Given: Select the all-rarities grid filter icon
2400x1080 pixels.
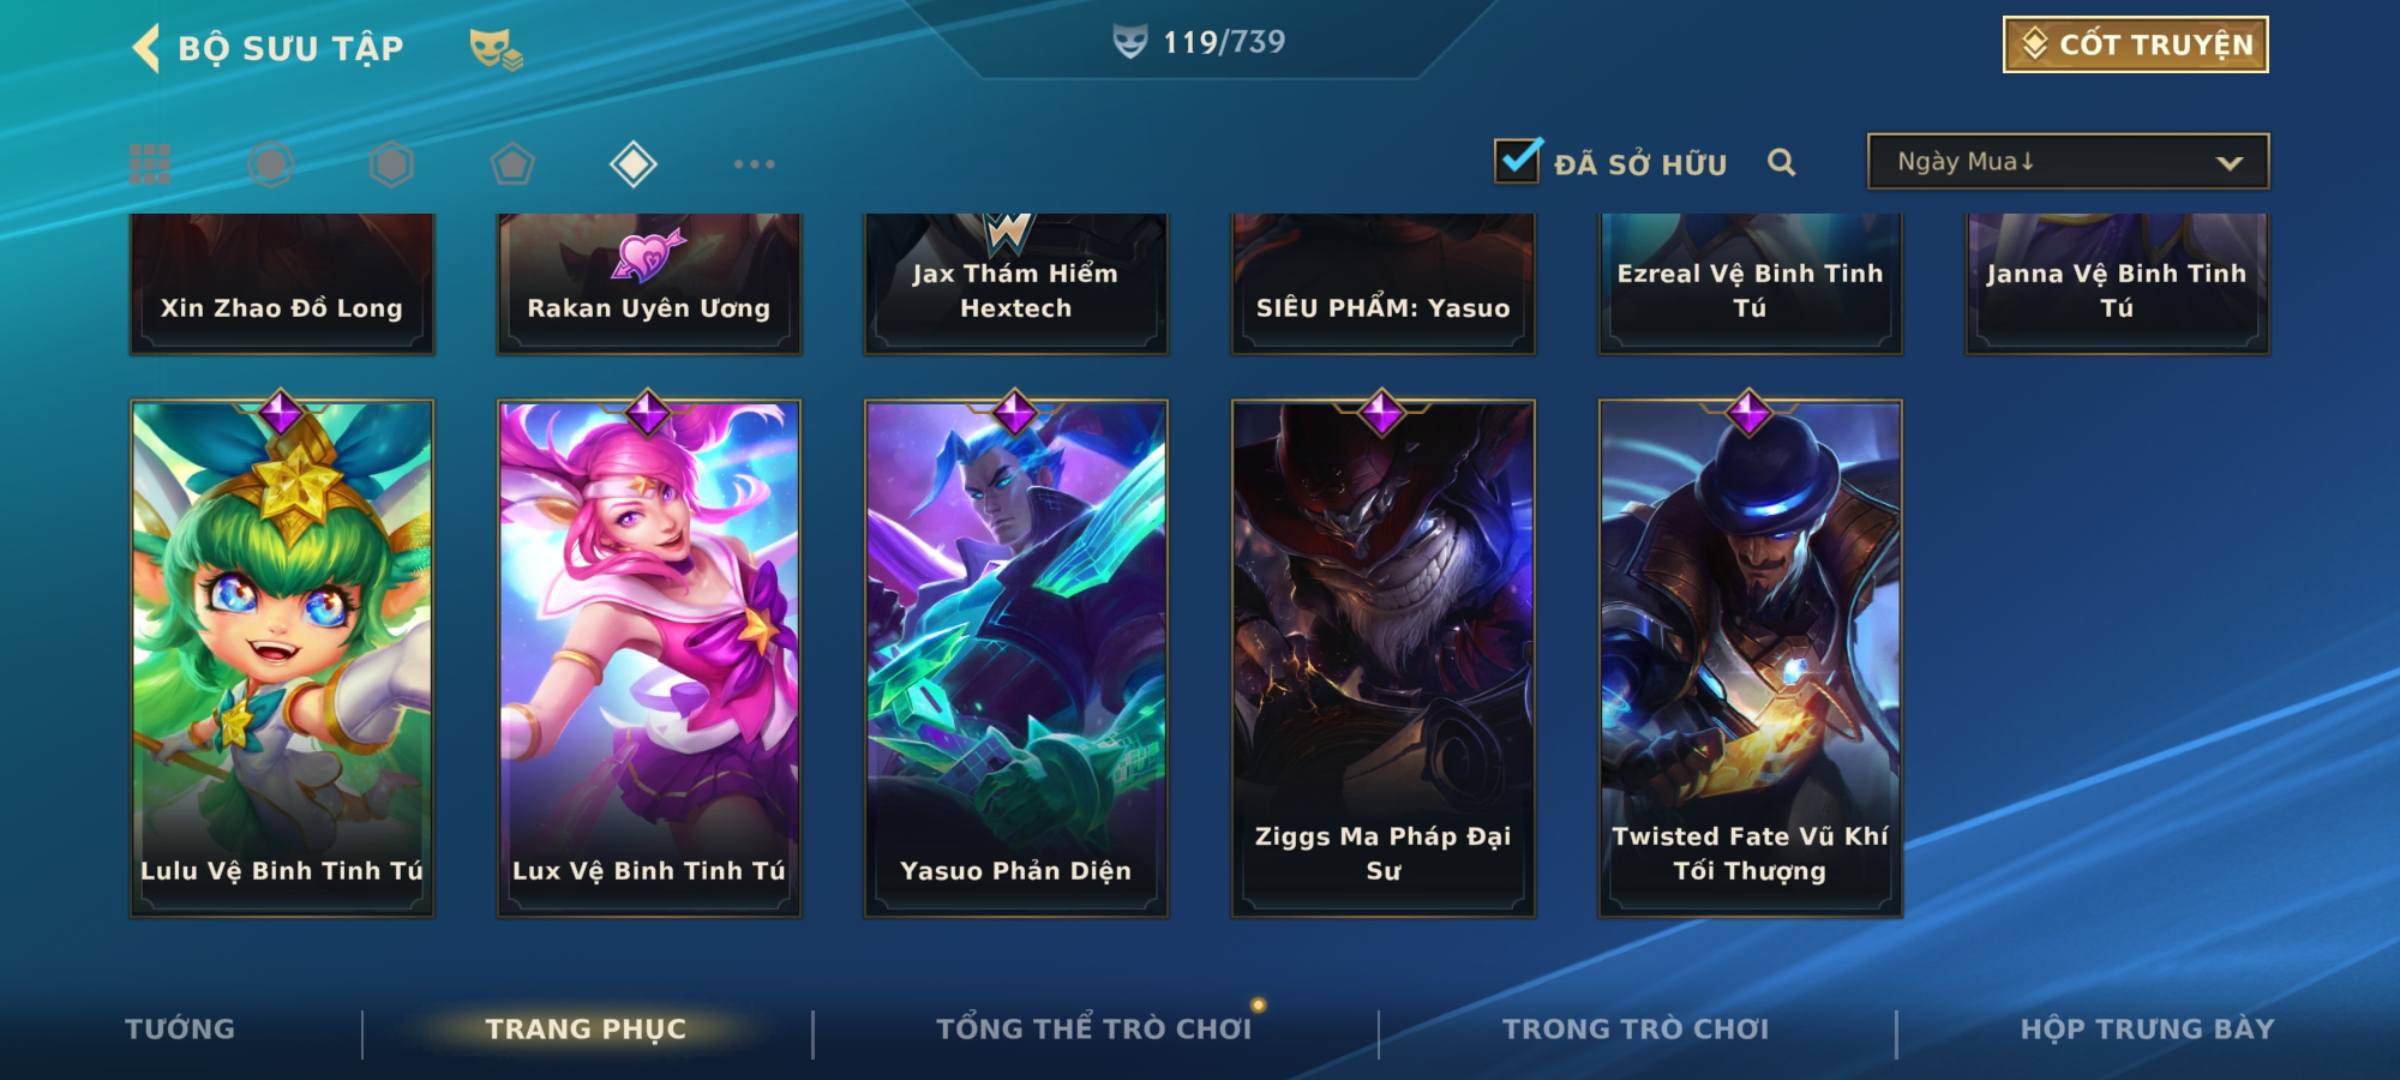Looking at the screenshot, I should point(150,164).
